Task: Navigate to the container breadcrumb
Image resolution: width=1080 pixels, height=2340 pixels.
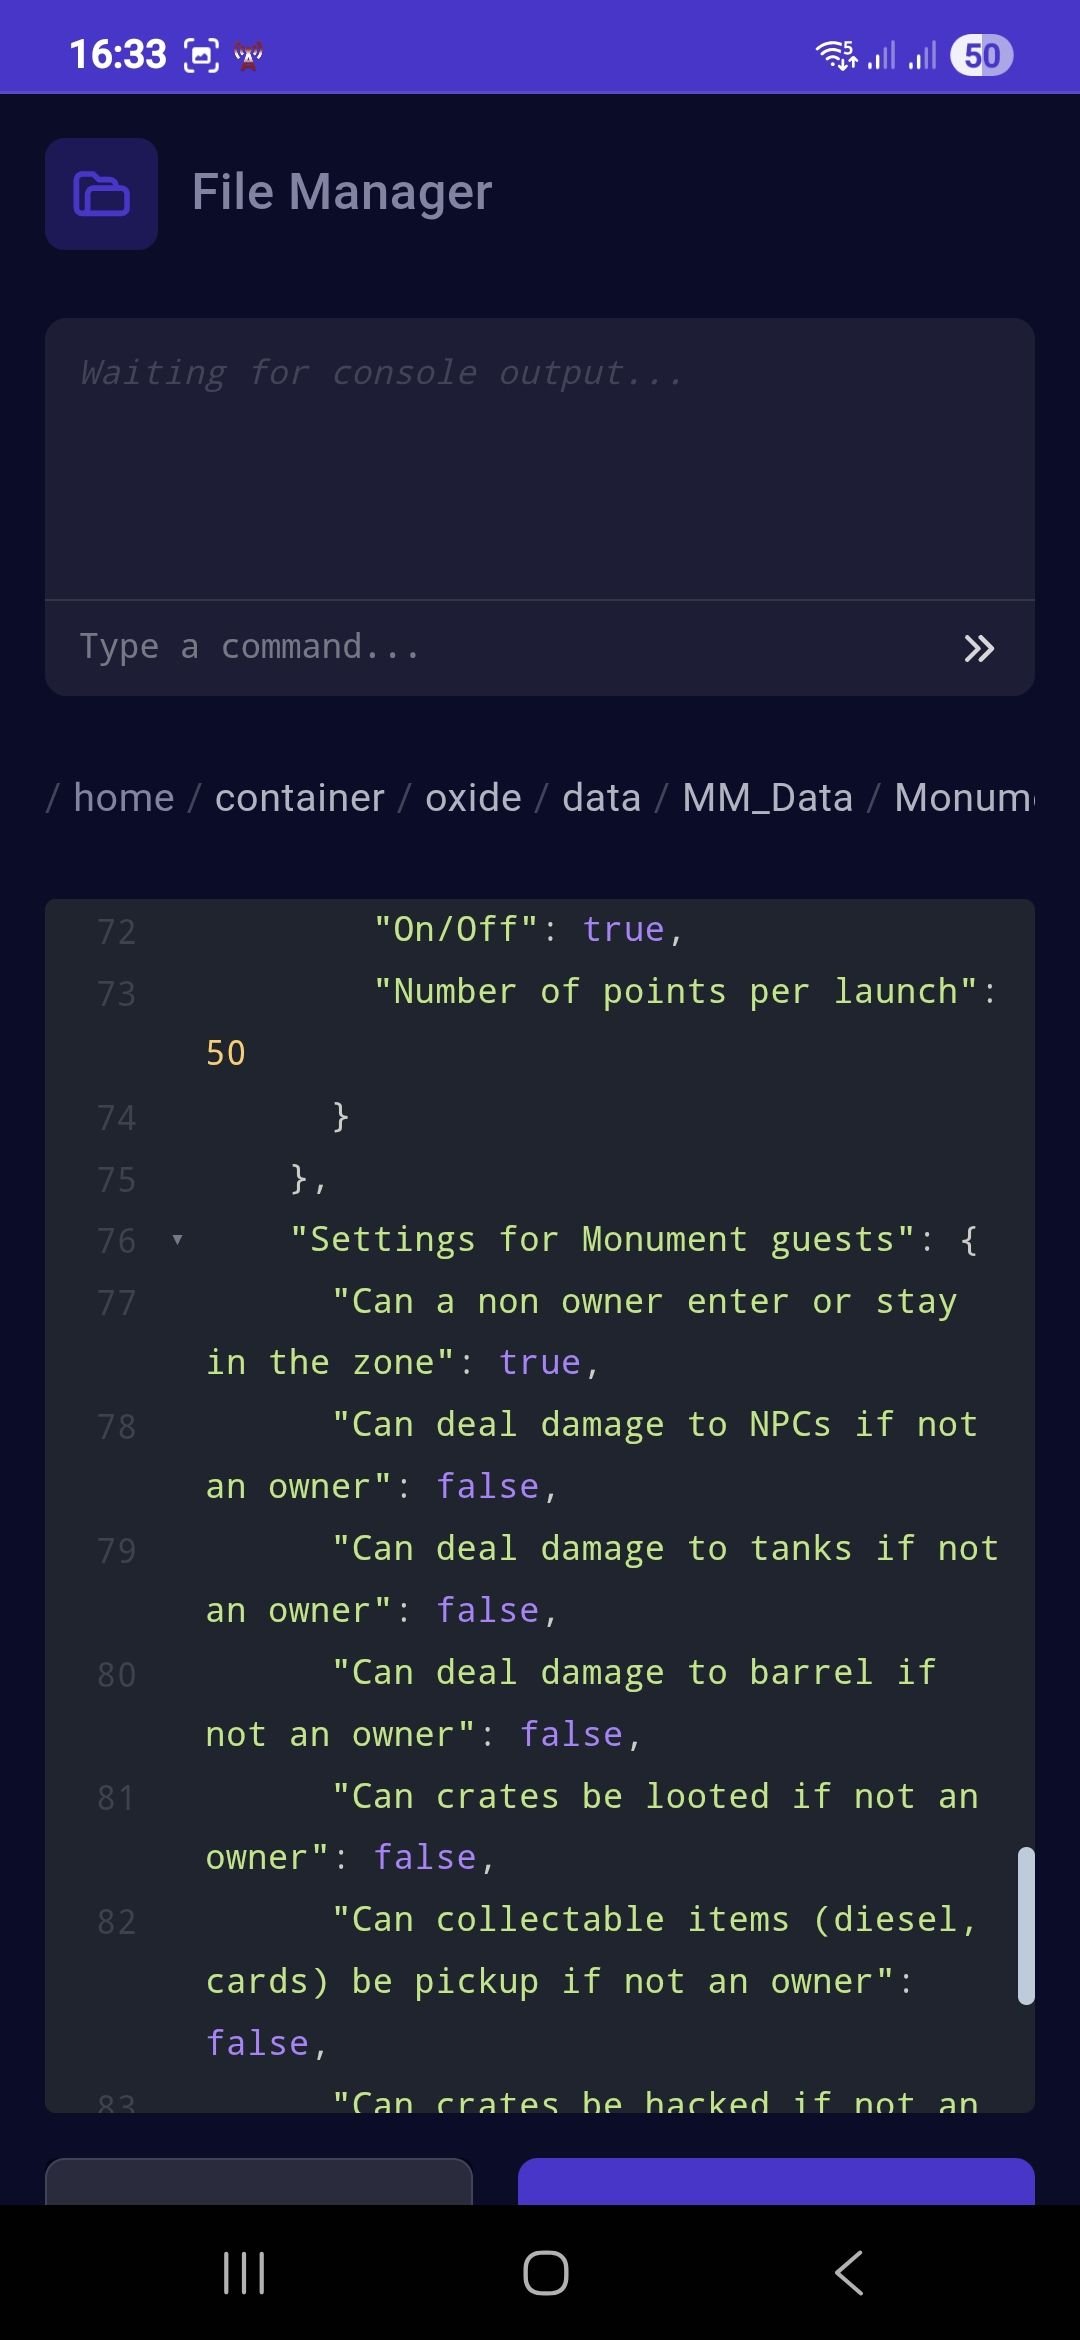Action: coord(299,798)
